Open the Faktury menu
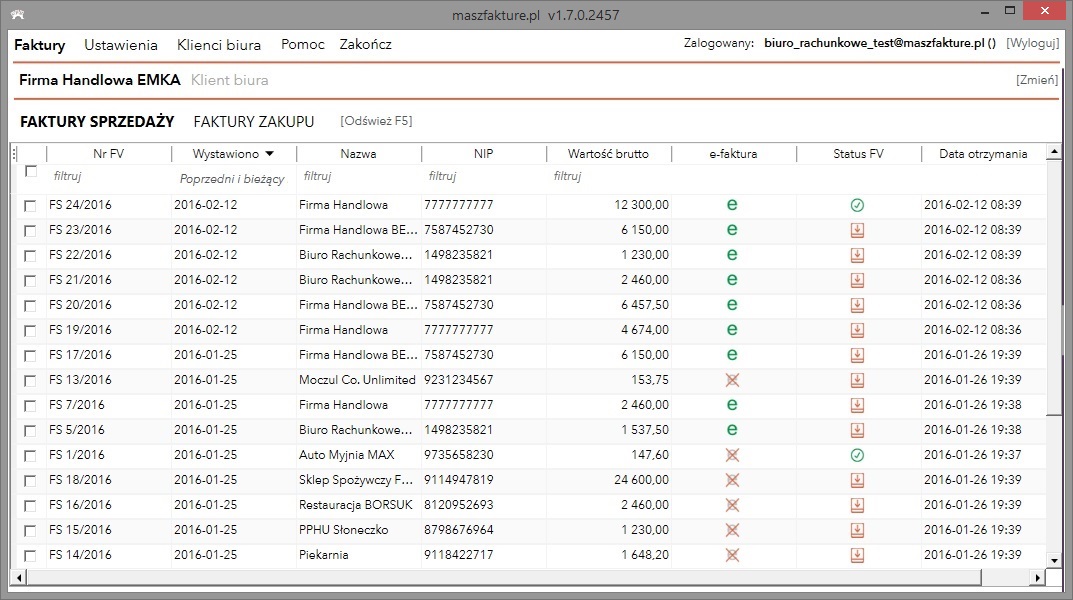1073x600 pixels. [x=40, y=45]
